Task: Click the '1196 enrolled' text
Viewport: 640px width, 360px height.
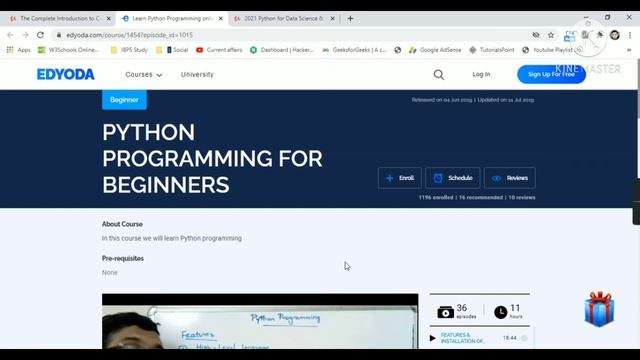Action: pos(436,198)
